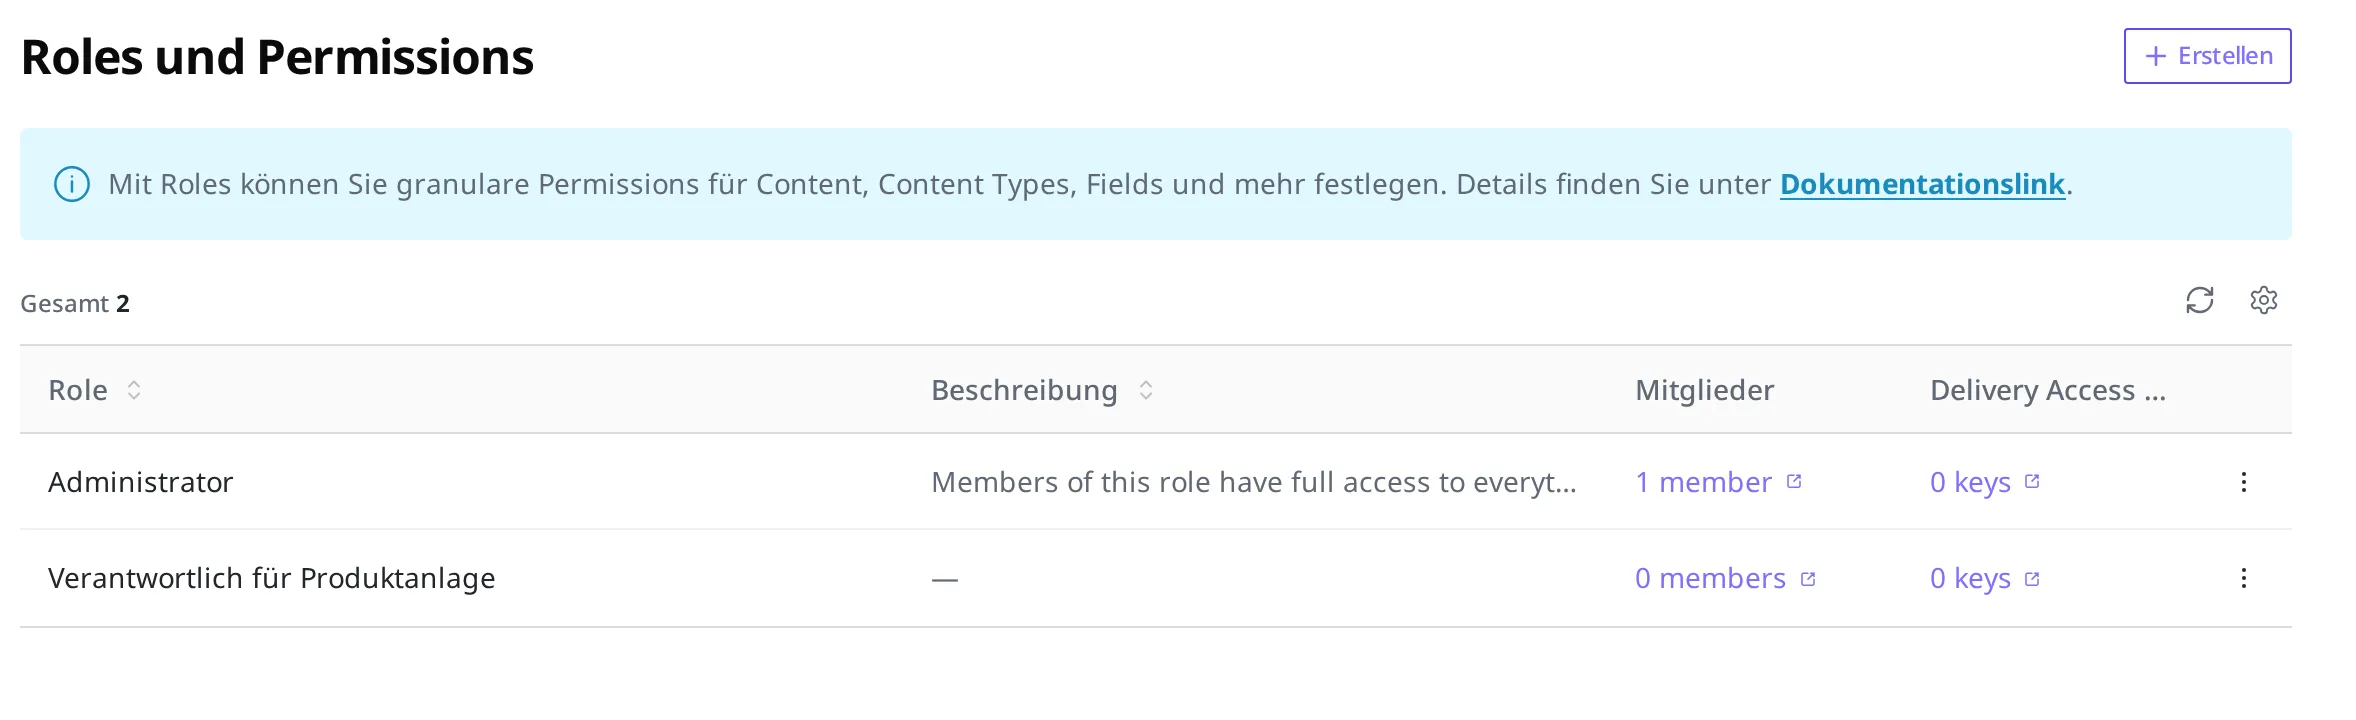Image resolution: width=2356 pixels, height=720 pixels.
Task: Refresh the roles table
Action: click(x=2200, y=300)
